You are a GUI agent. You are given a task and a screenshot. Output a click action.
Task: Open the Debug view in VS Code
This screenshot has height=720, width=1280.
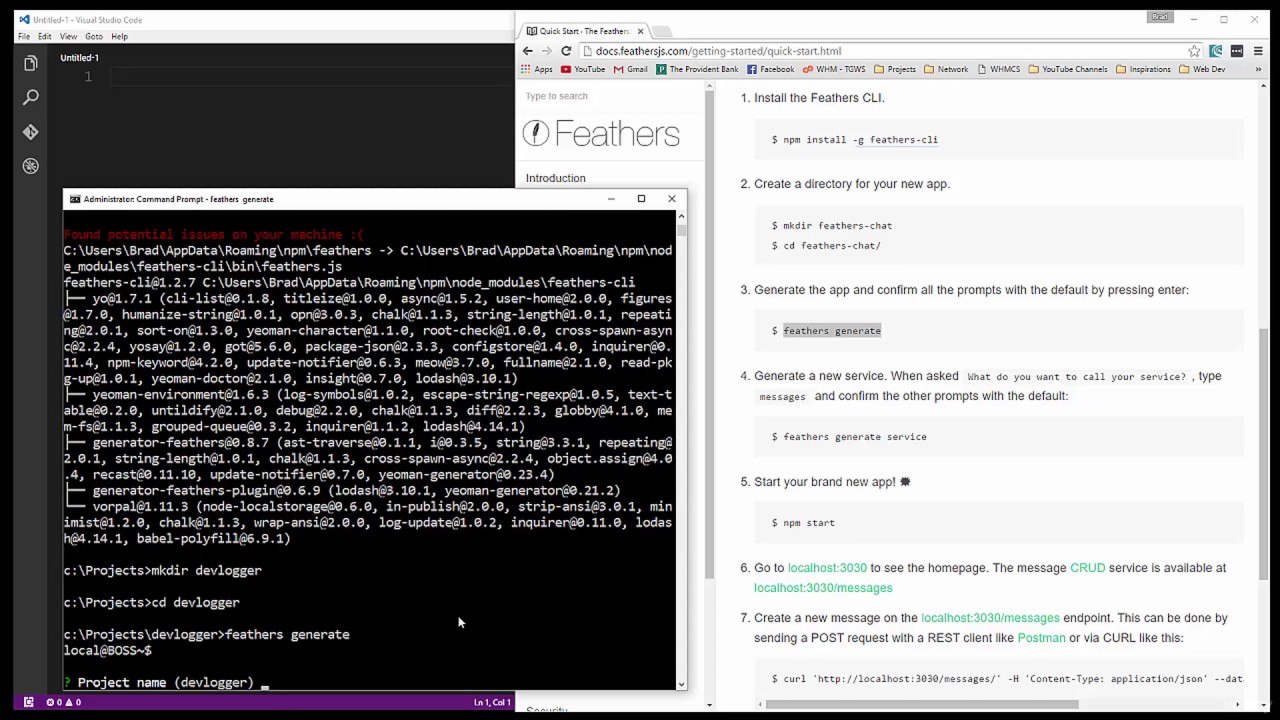coord(30,166)
